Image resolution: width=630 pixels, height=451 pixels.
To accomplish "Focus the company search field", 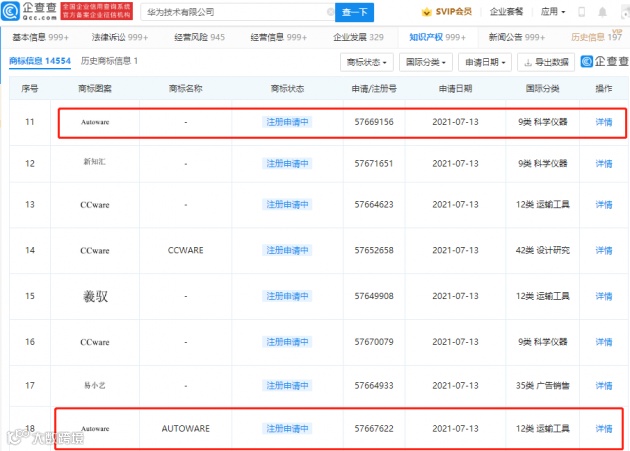I will (x=237, y=12).
